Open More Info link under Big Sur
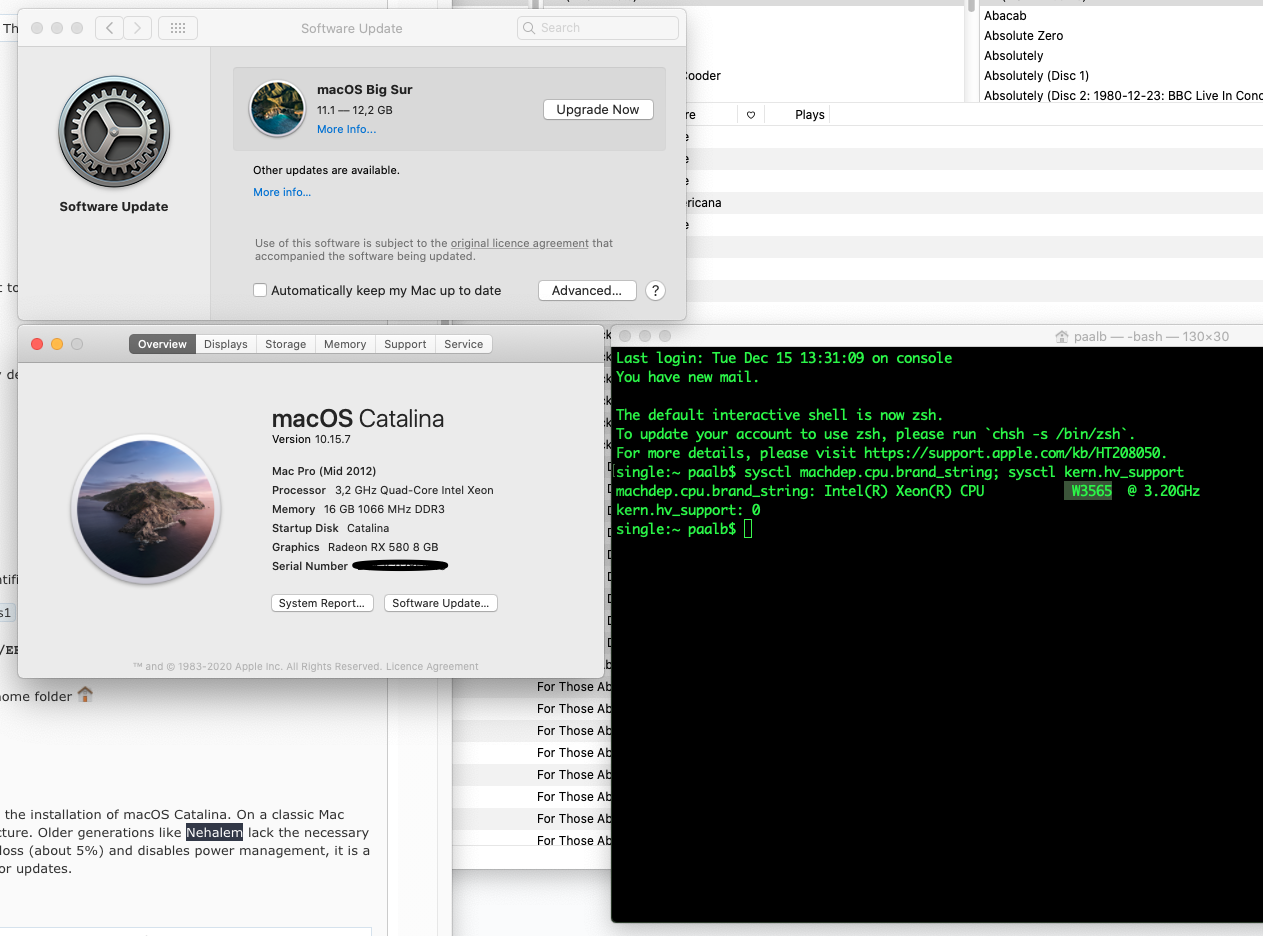 346,130
